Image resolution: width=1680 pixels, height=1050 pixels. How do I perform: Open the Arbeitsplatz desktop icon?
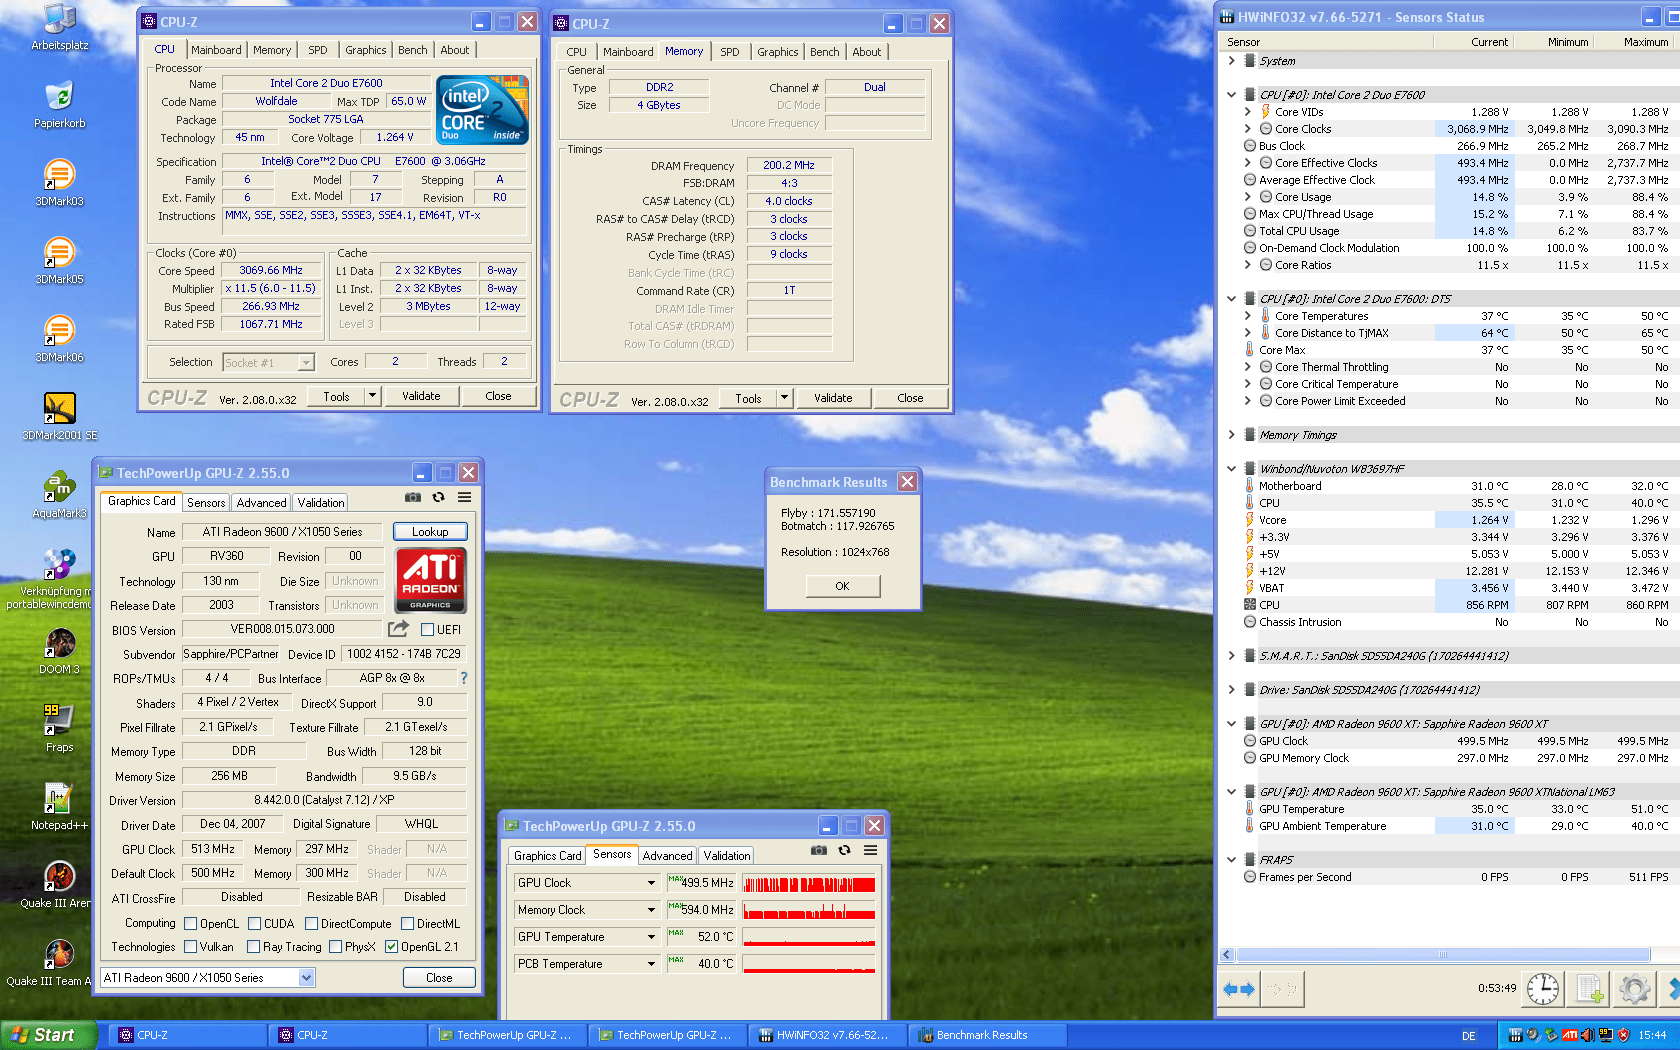coord(60,25)
